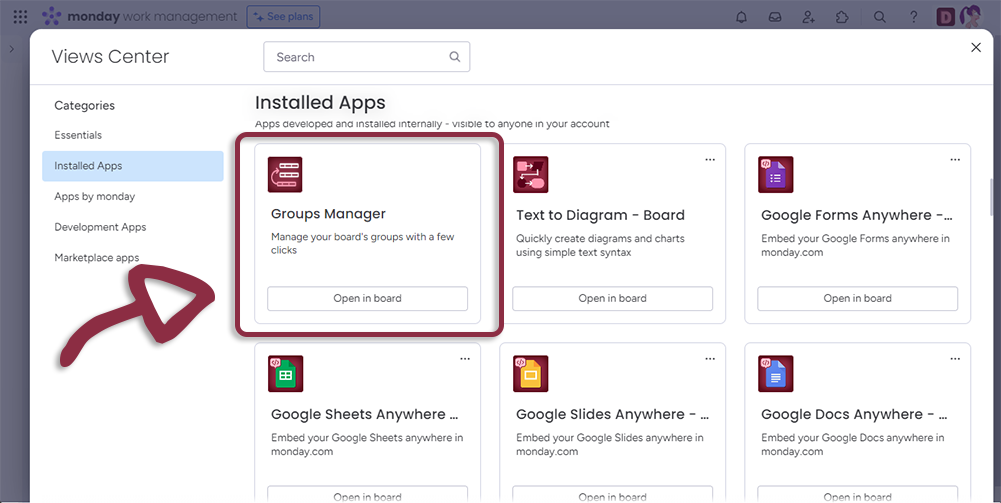This screenshot has height=503, width=1001.
Task: Click the Text to Diagram app icon
Action: 530,175
